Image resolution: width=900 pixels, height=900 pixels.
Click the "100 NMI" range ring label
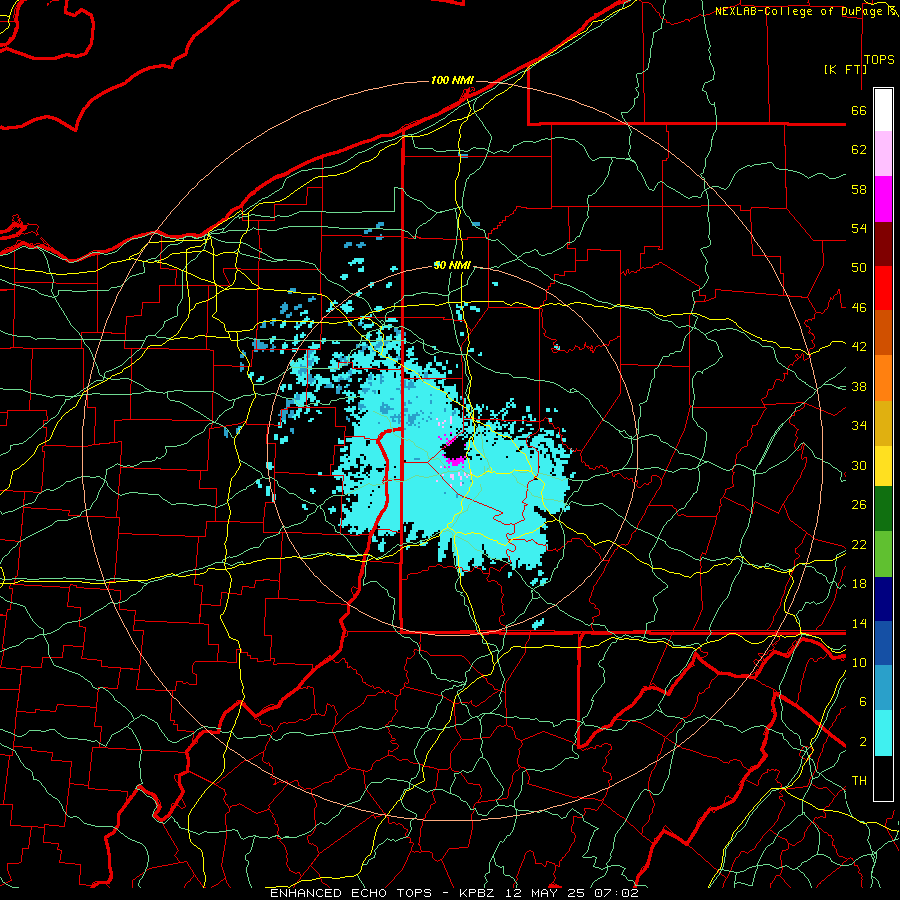pos(452,80)
